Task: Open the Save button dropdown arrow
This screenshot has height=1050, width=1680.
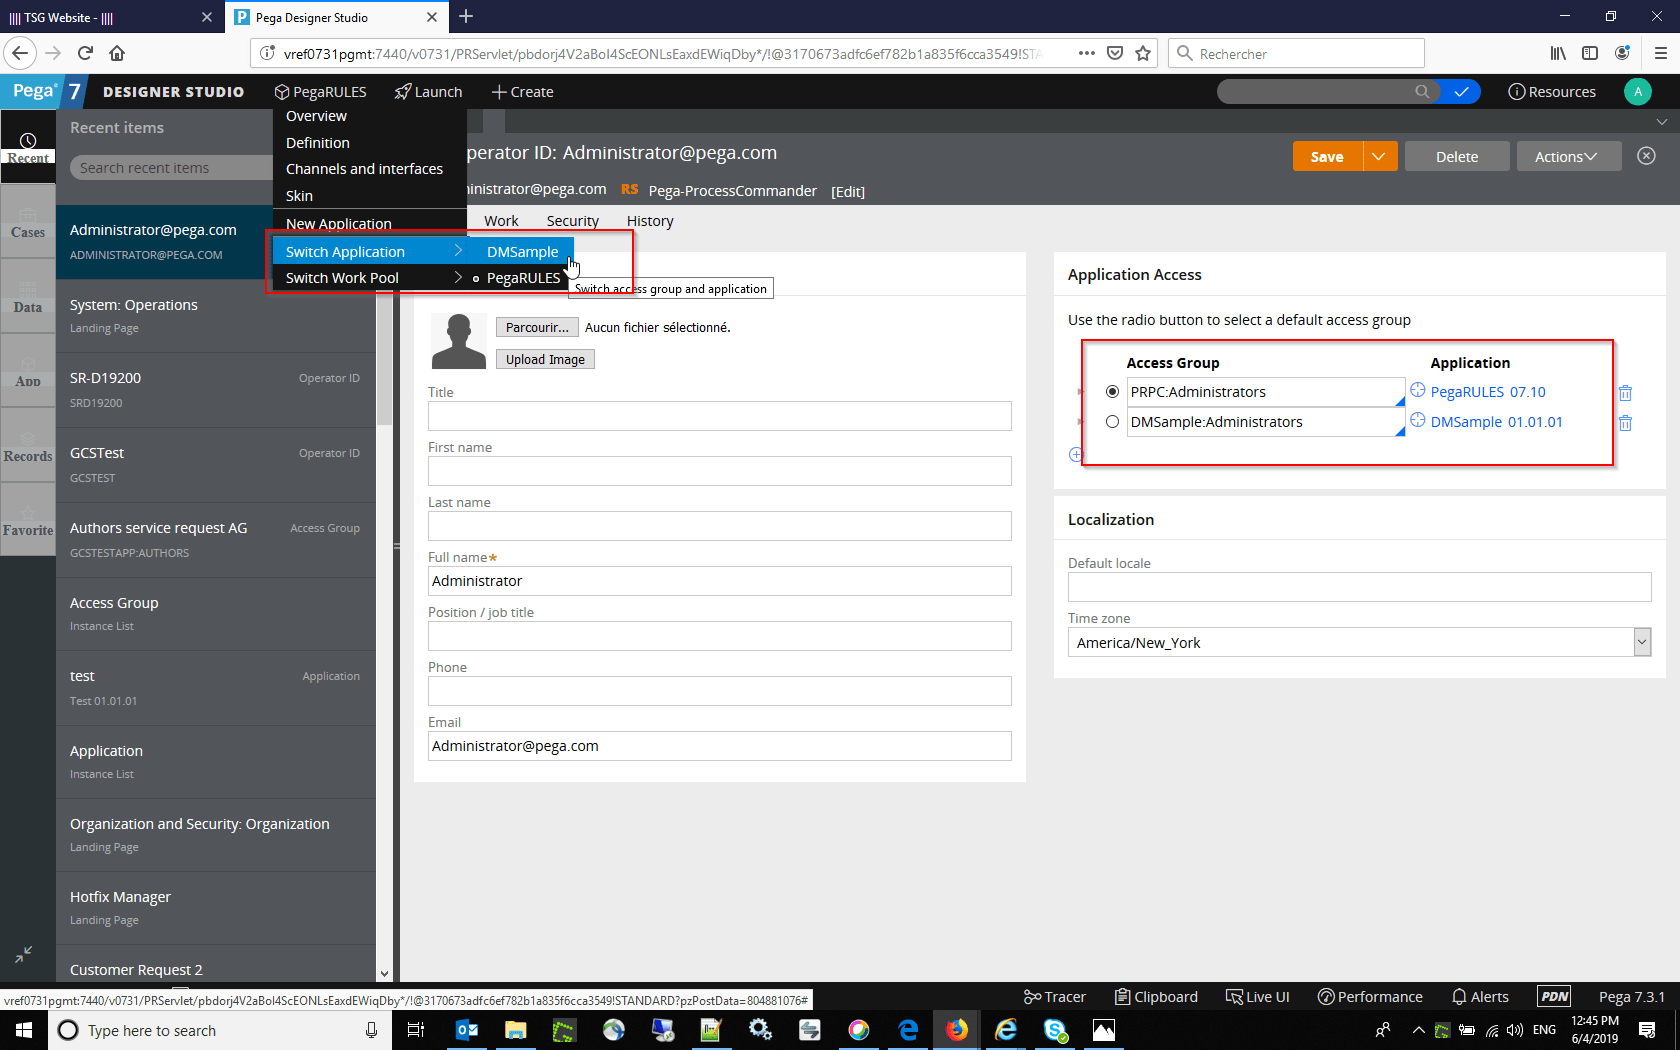Action: click(x=1379, y=157)
